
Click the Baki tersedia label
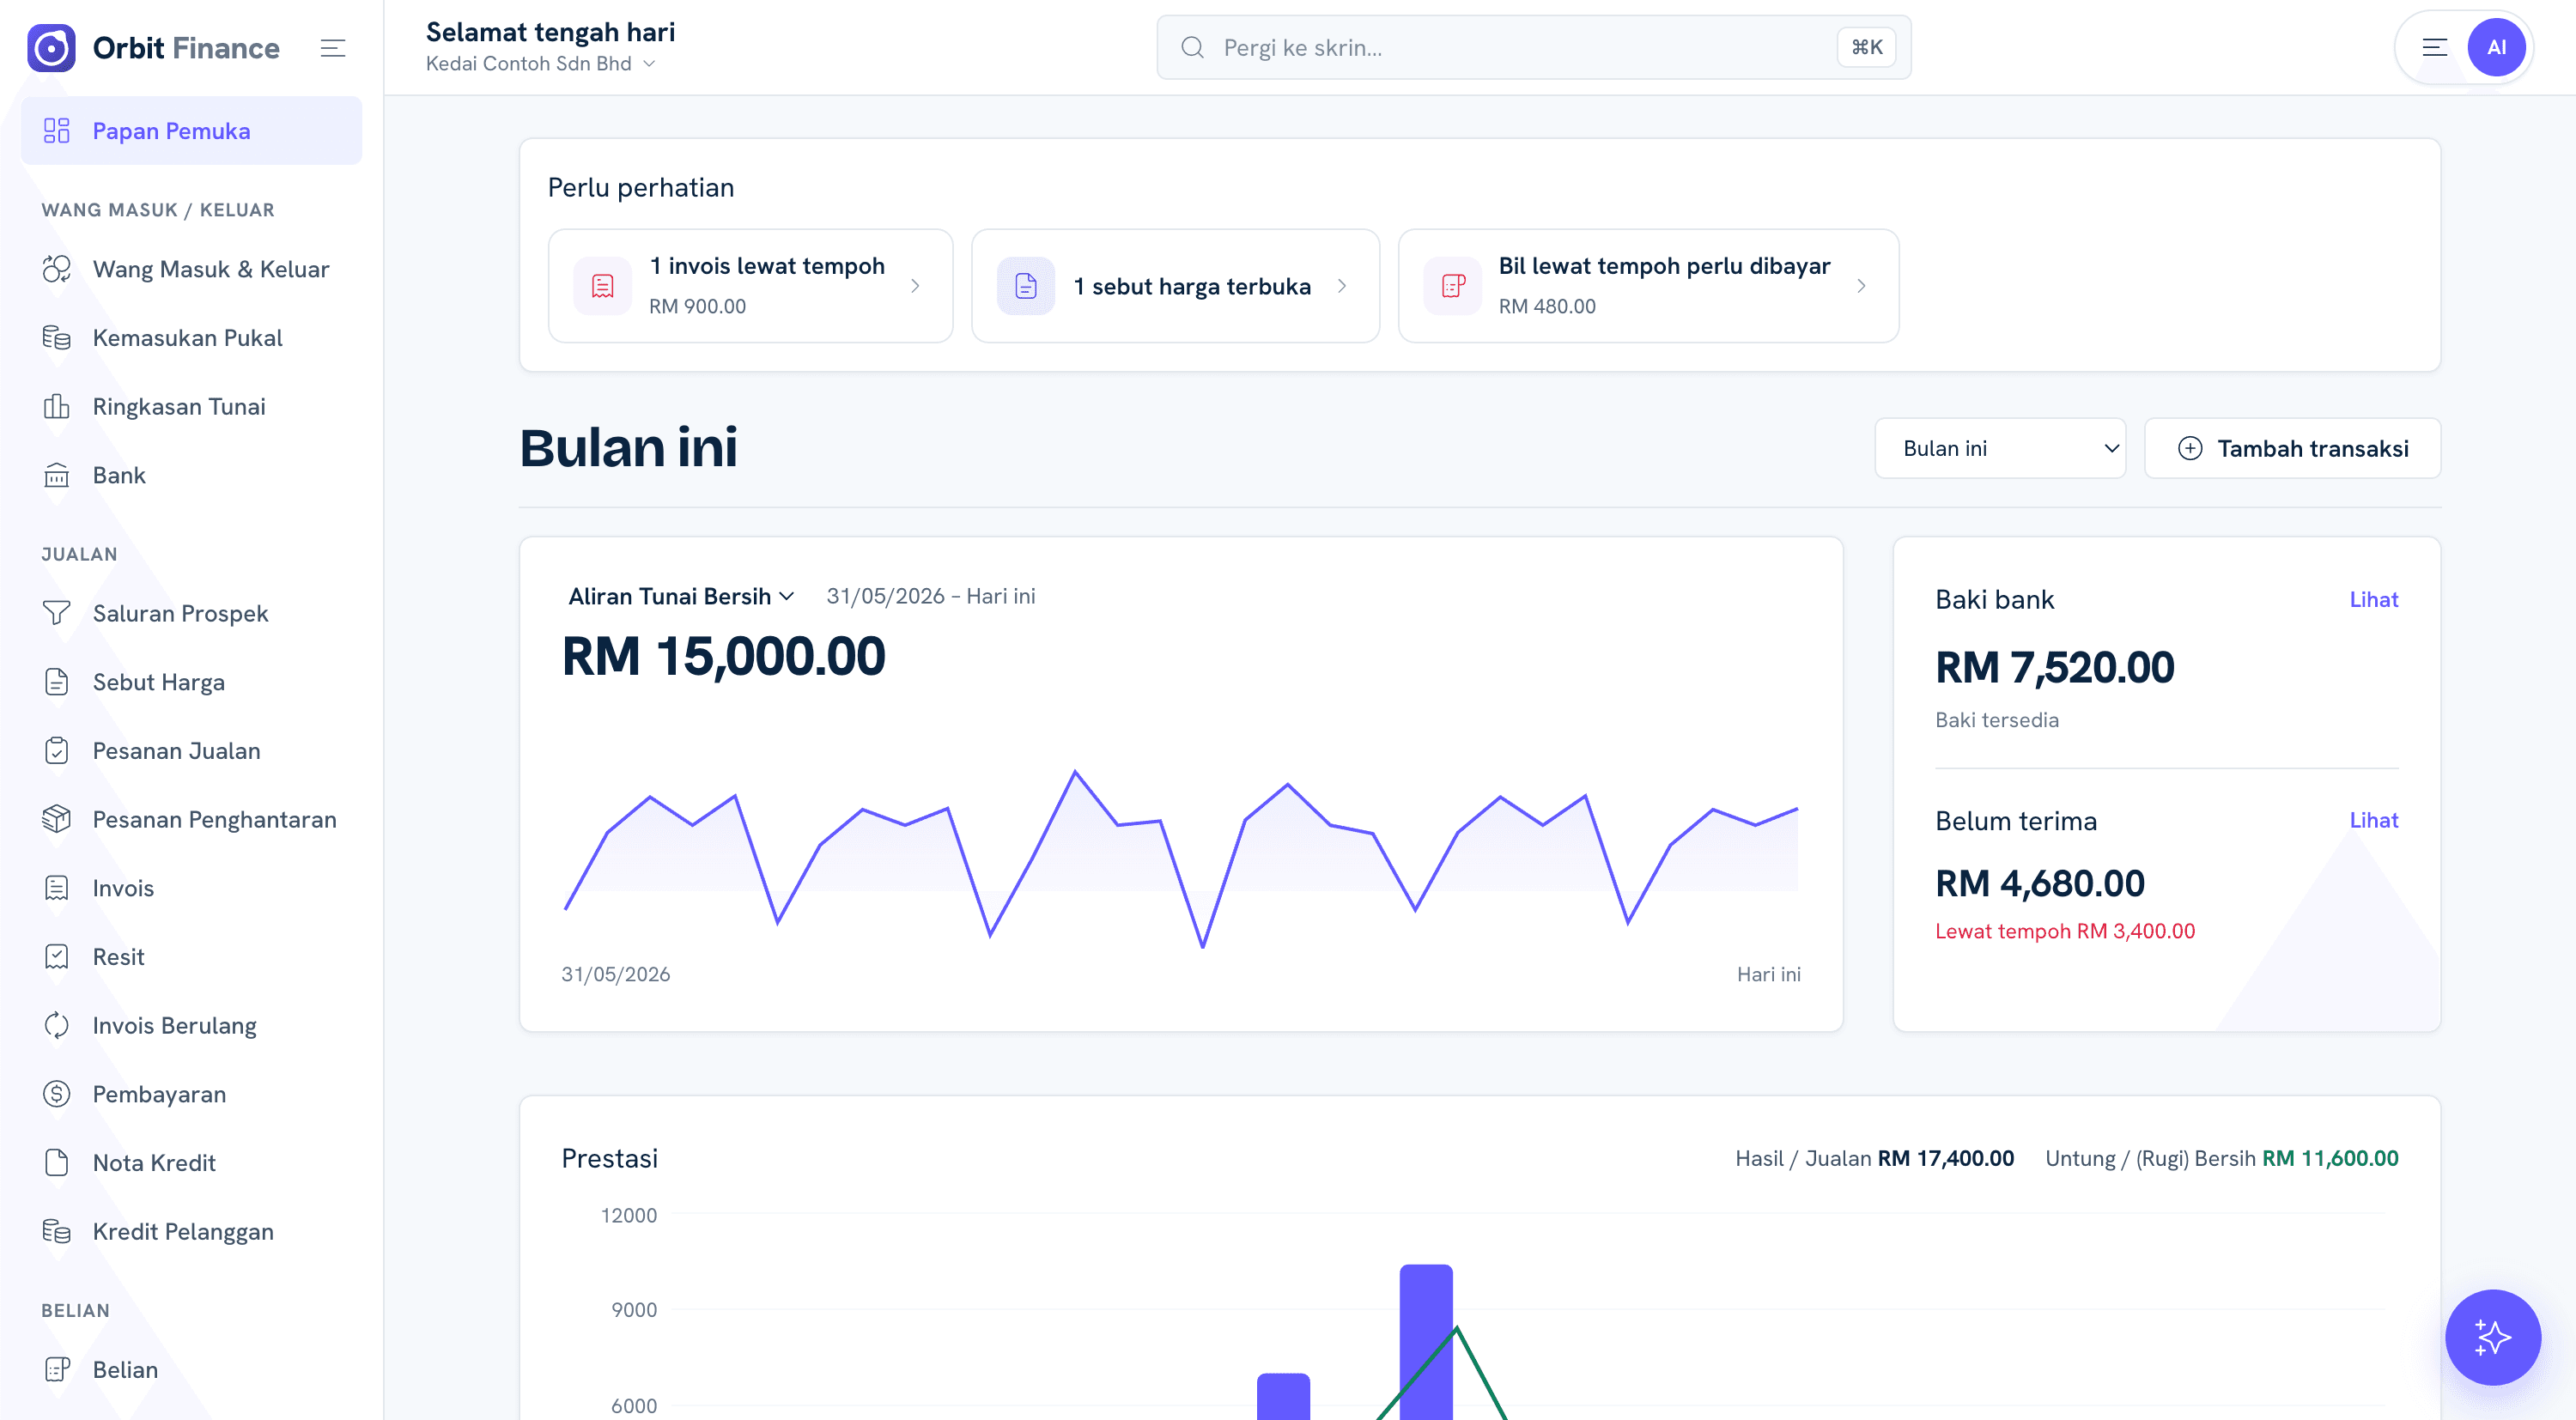(1996, 721)
